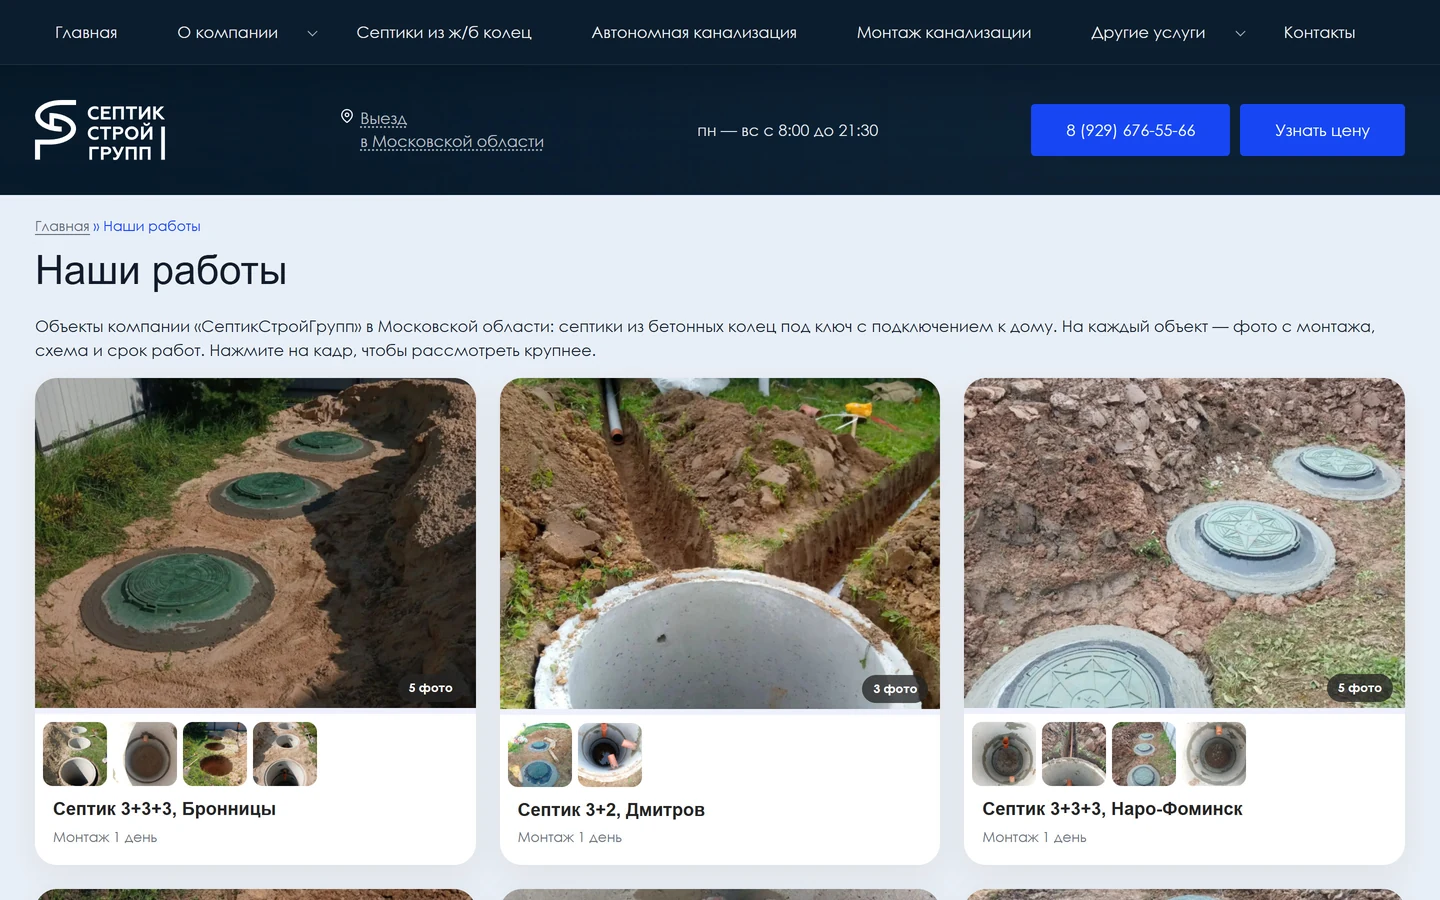This screenshot has width=1440, height=900.
Task: Open the О компании menu item
Action: [x=228, y=33]
